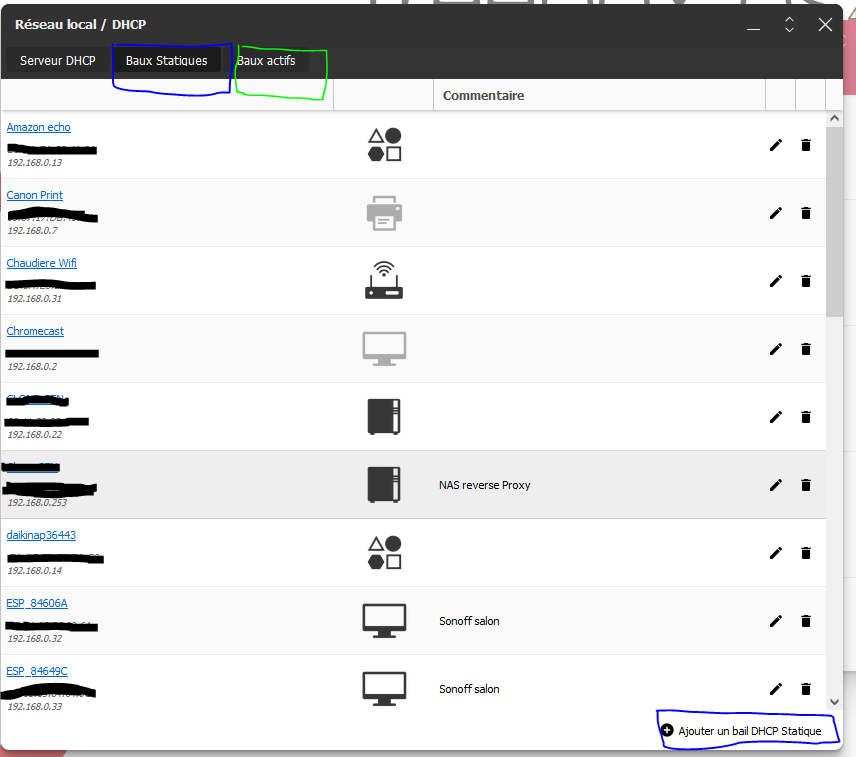Switch to the Serveur DHCP tab
This screenshot has width=856, height=757.
[58, 61]
